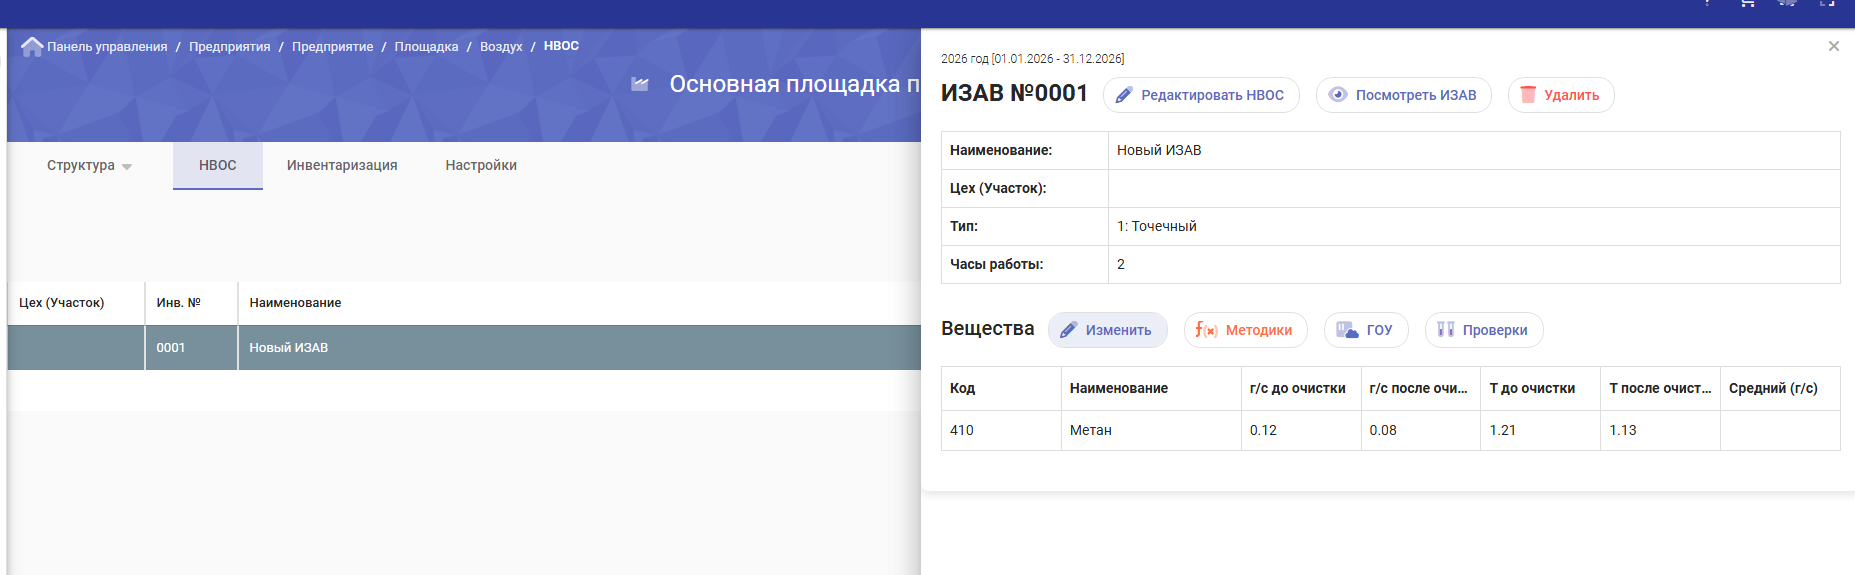The width and height of the screenshot is (1855, 575).
Task: Click the home icon in the breadcrumb
Action: point(32,46)
